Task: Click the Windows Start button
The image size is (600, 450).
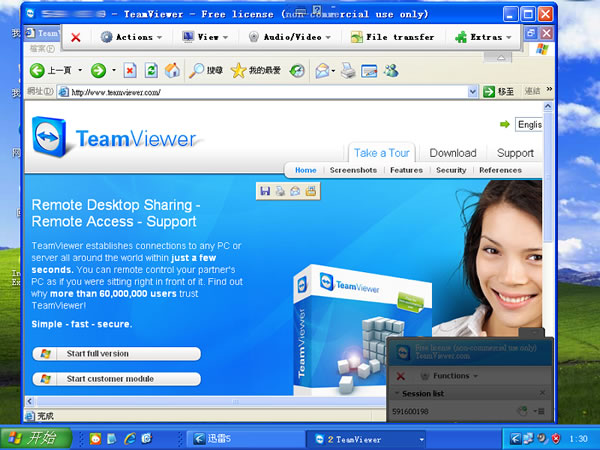Action: 36,438
